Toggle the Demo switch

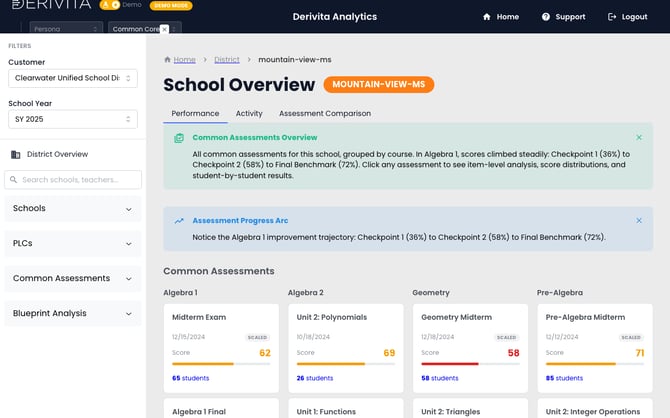[110, 5]
